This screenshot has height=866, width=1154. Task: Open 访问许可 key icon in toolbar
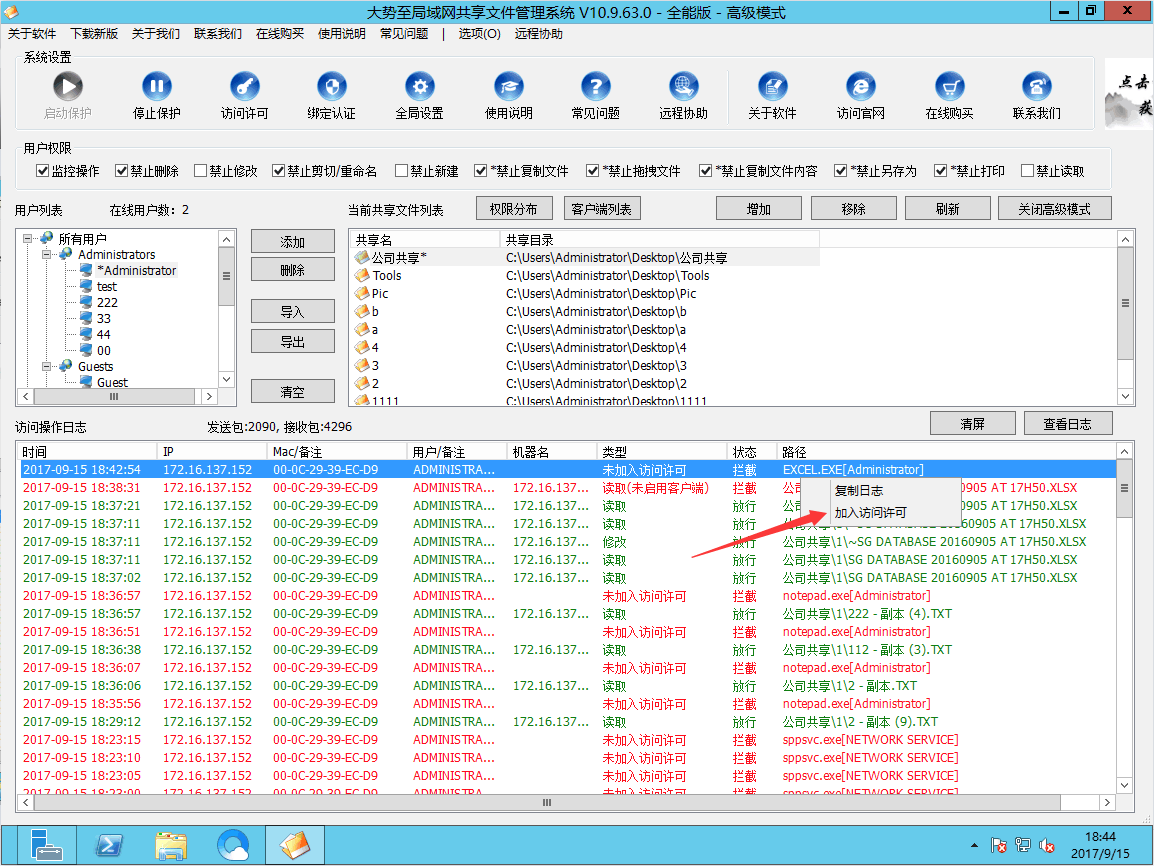(x=244, y=87)
